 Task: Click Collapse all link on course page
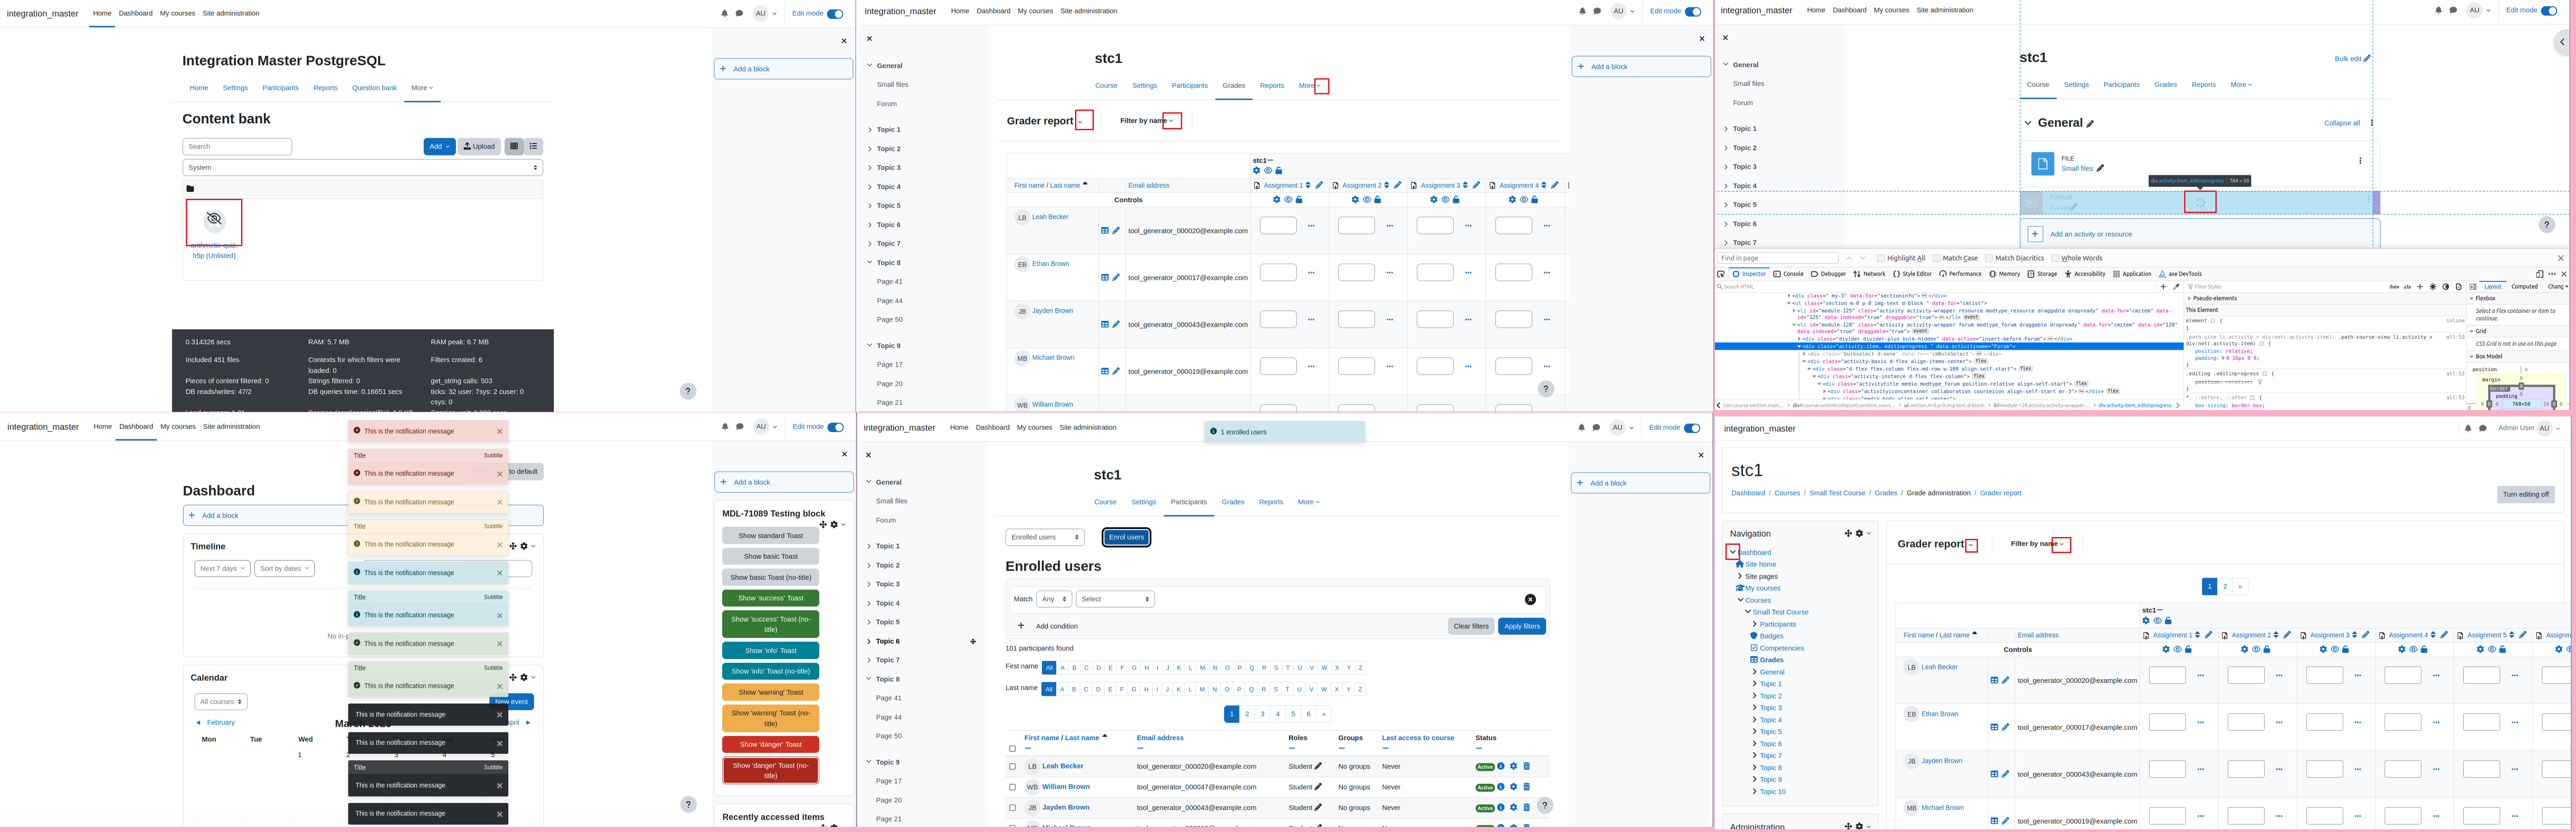tap(2341, 123)
